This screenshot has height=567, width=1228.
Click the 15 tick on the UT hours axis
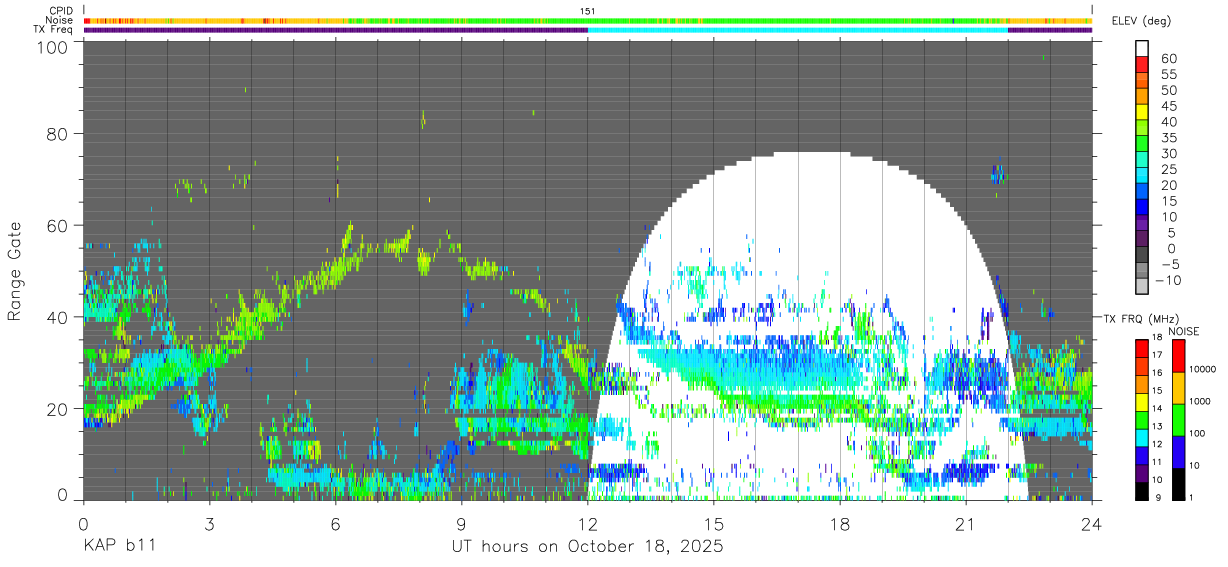click(714, 524)
